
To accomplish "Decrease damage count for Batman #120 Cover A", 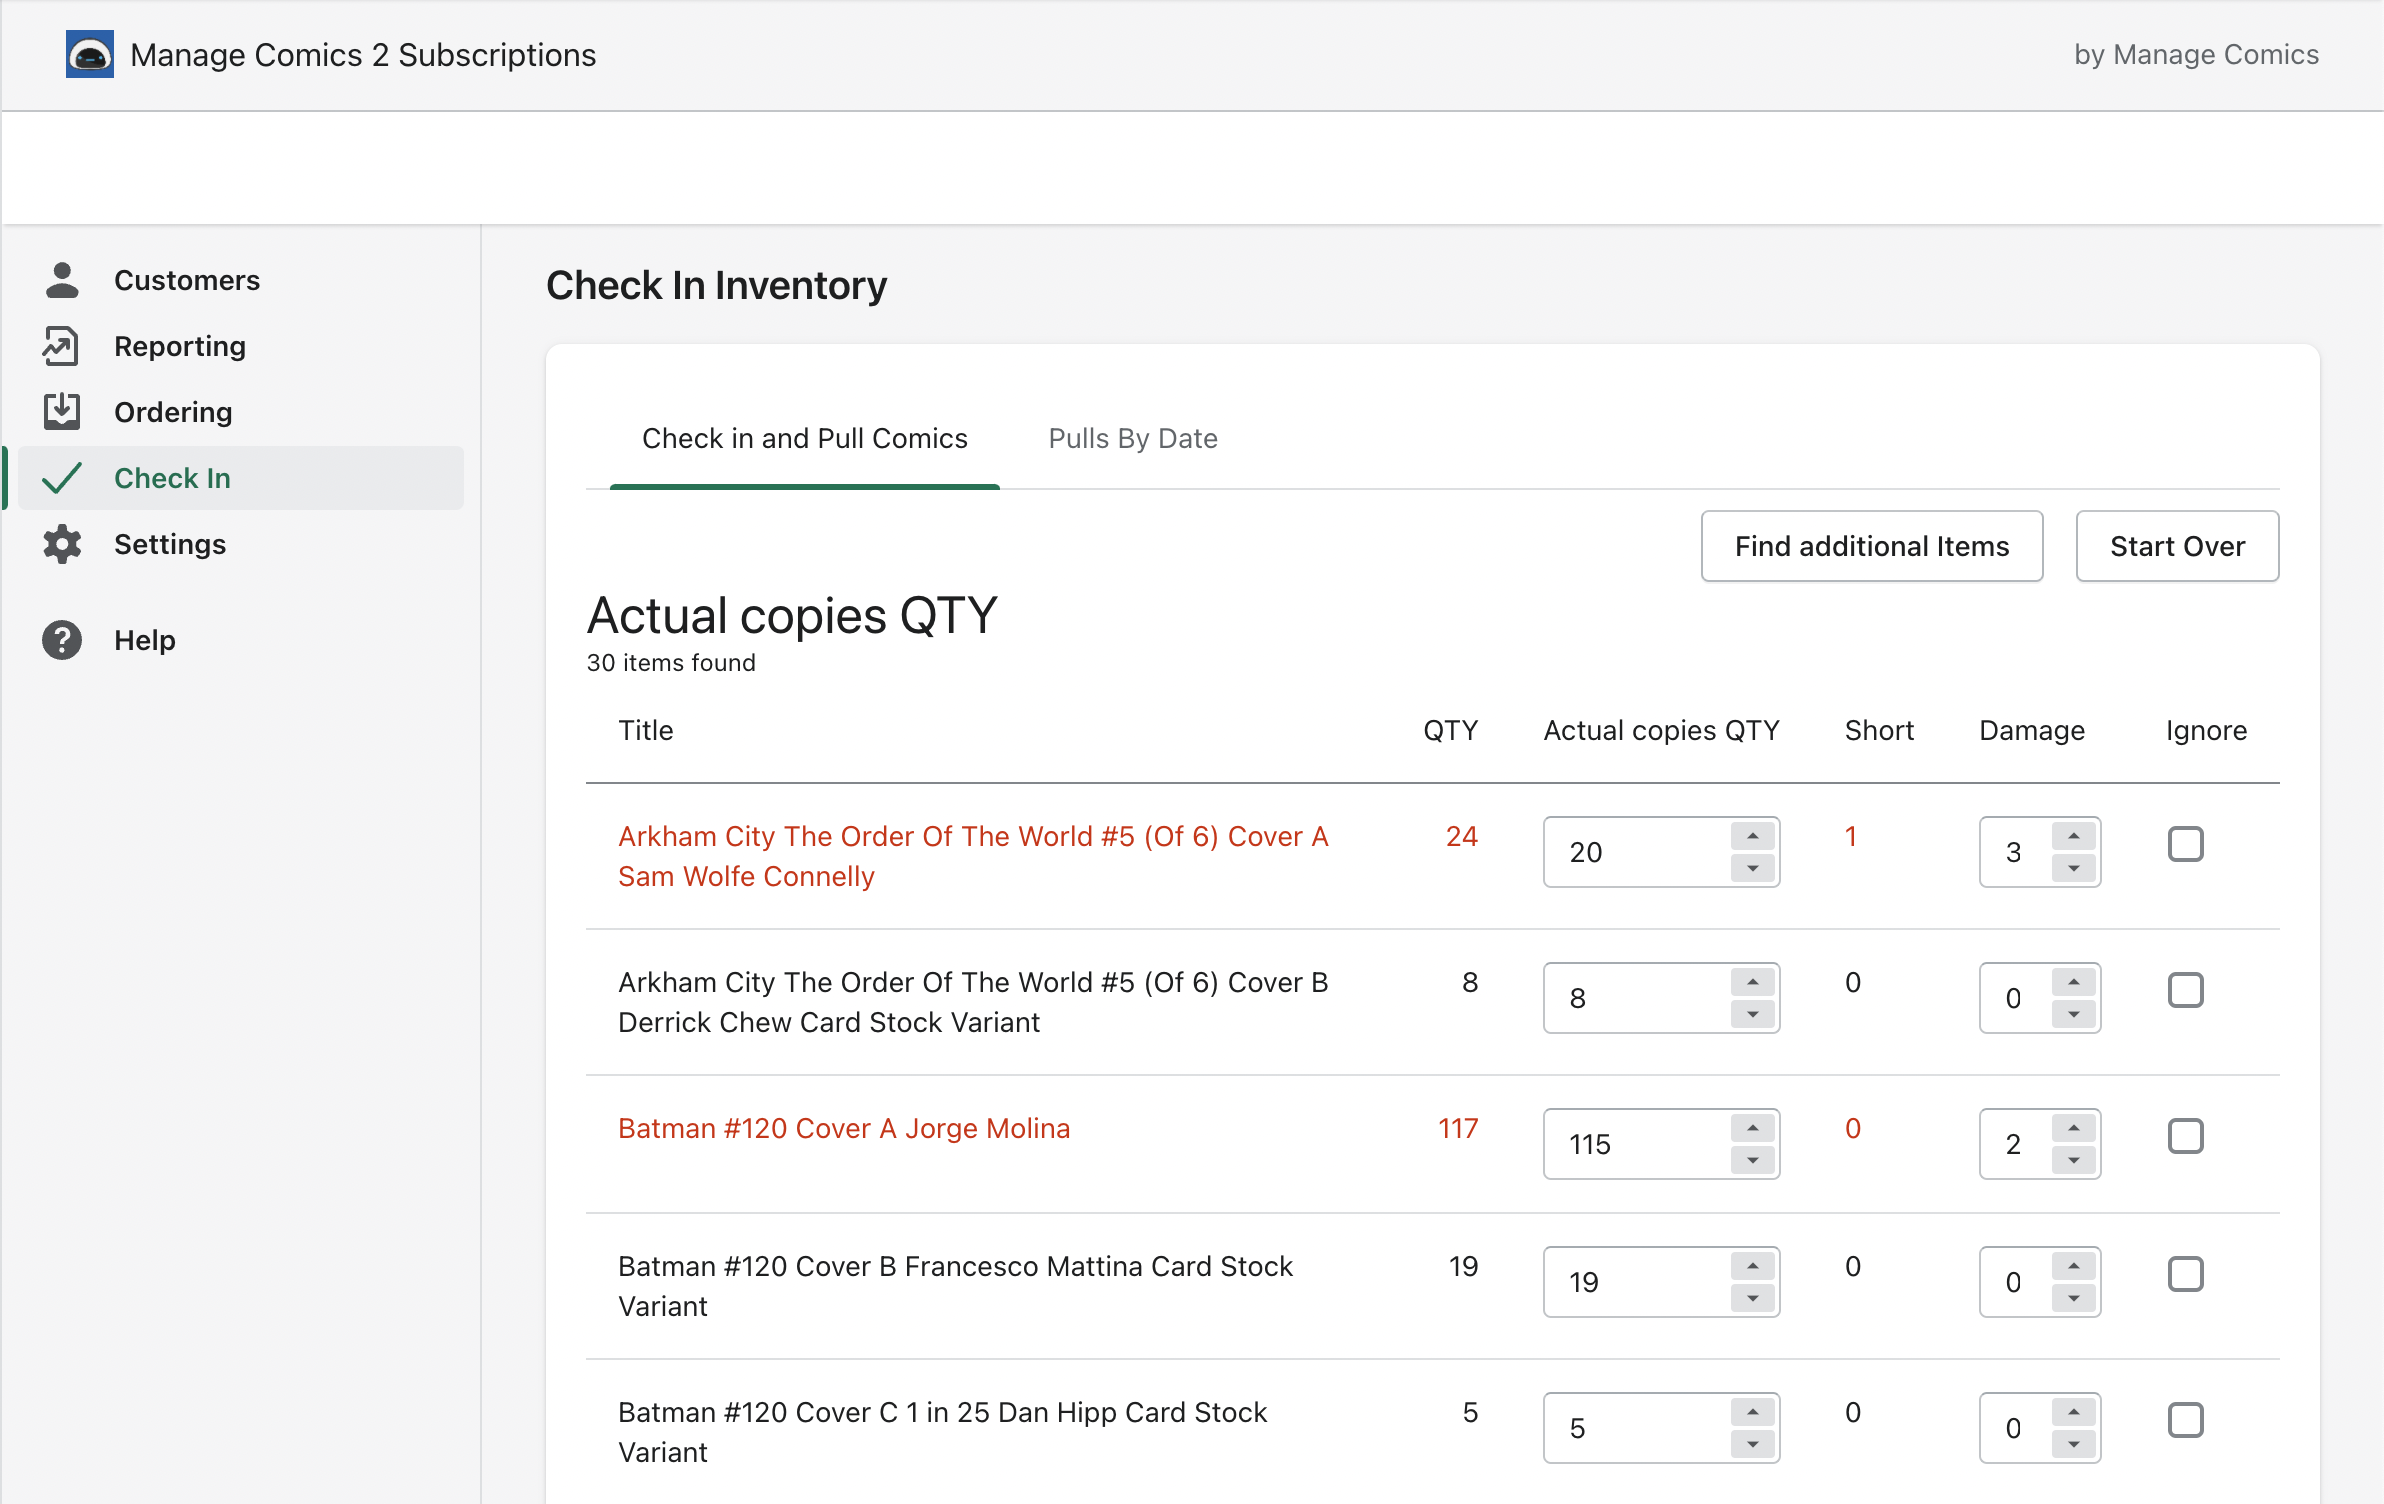I will pyautogui.click(x=2073, y=1161).
